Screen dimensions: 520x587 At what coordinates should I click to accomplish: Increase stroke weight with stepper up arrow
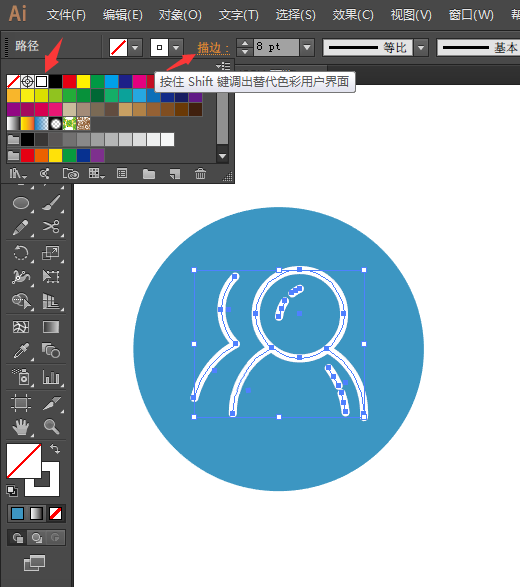(x=245, y=43)
